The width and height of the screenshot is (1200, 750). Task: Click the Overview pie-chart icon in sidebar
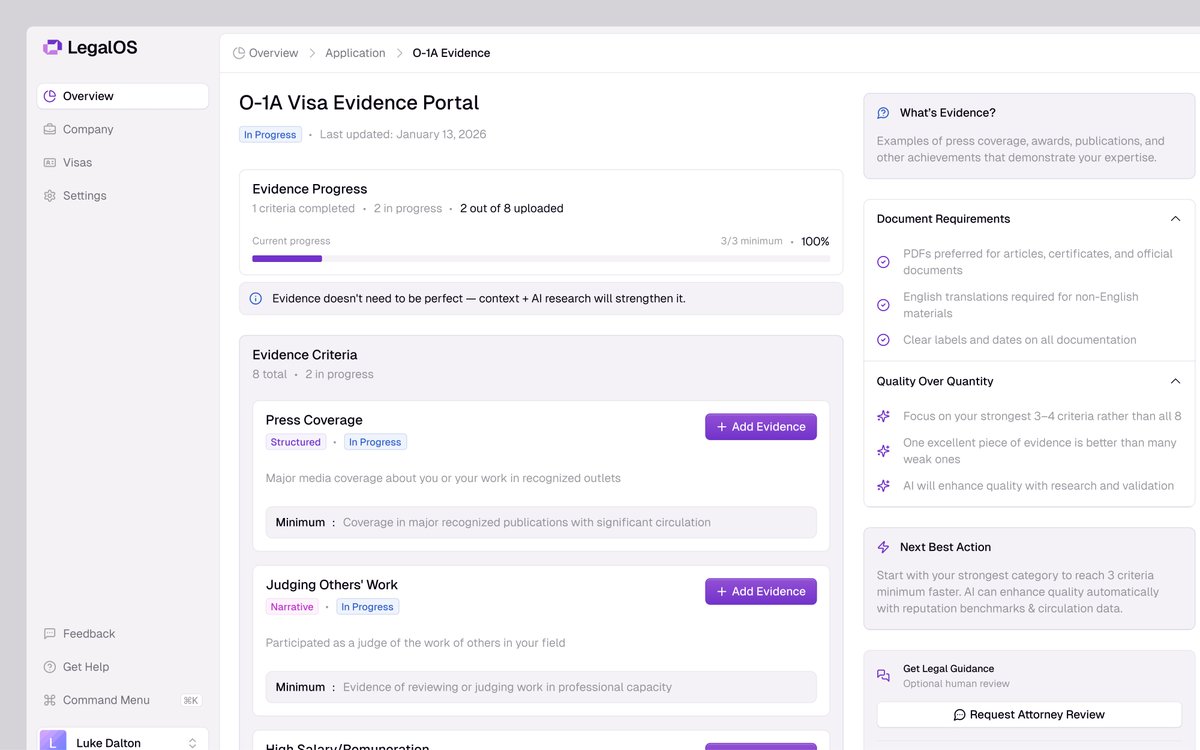tap(50, 96)
